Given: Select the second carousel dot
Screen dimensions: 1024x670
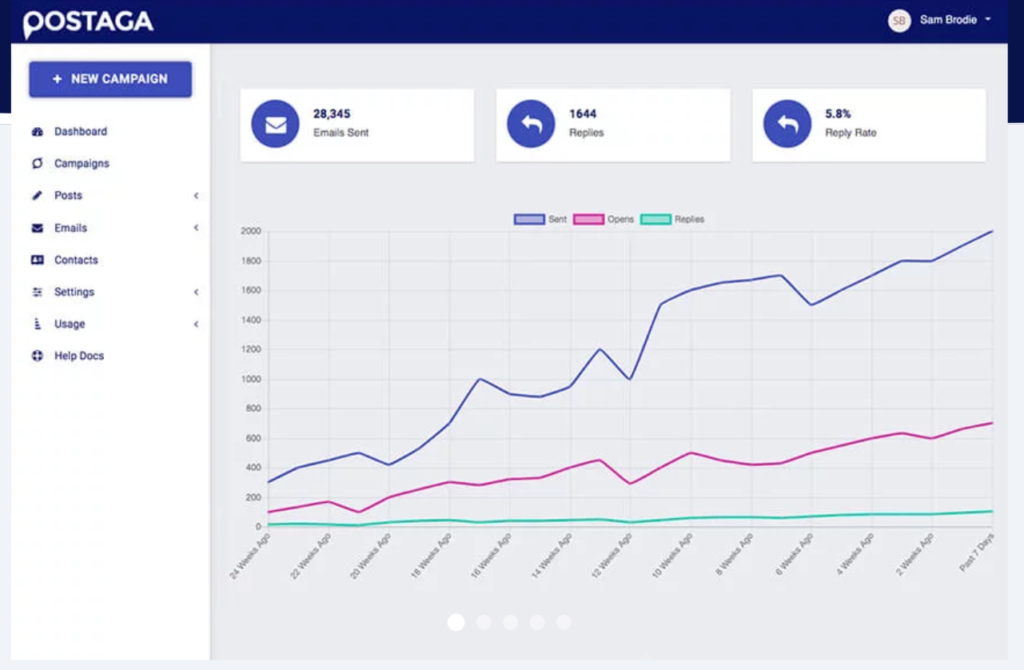Looking at the screenshot, I should [484, 622].
